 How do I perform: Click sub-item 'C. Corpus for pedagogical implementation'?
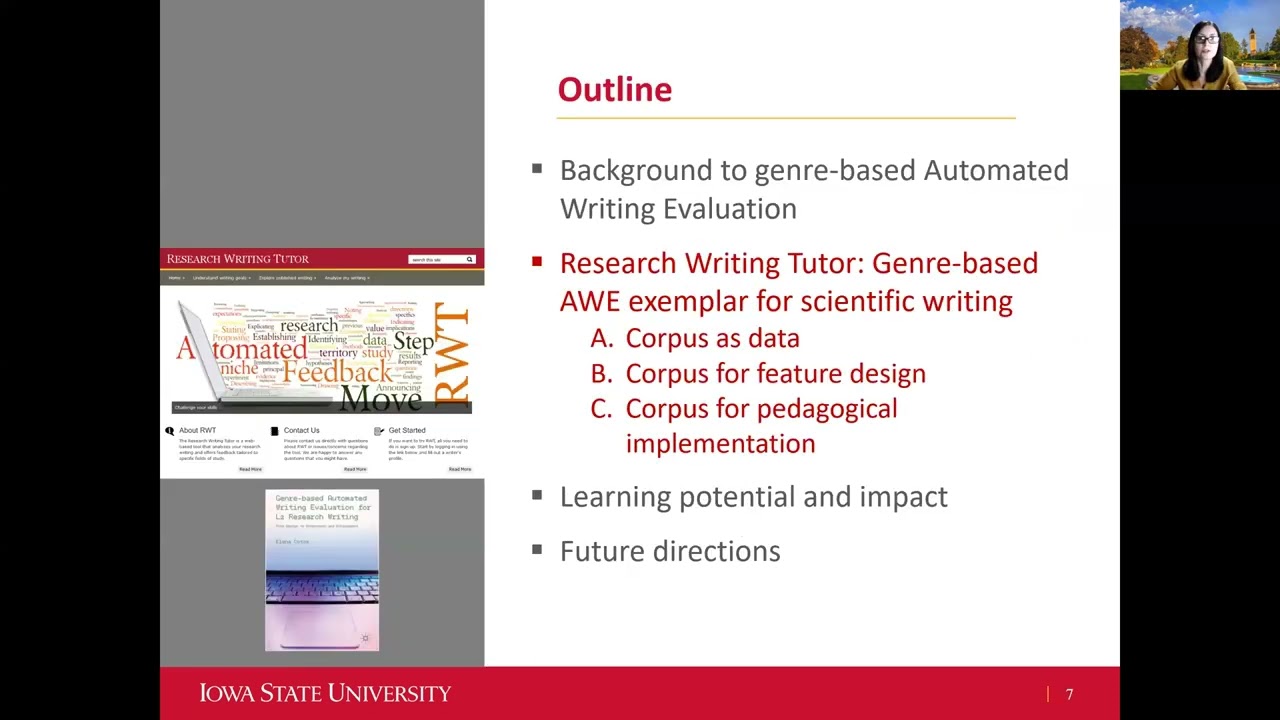click(744, 426)
